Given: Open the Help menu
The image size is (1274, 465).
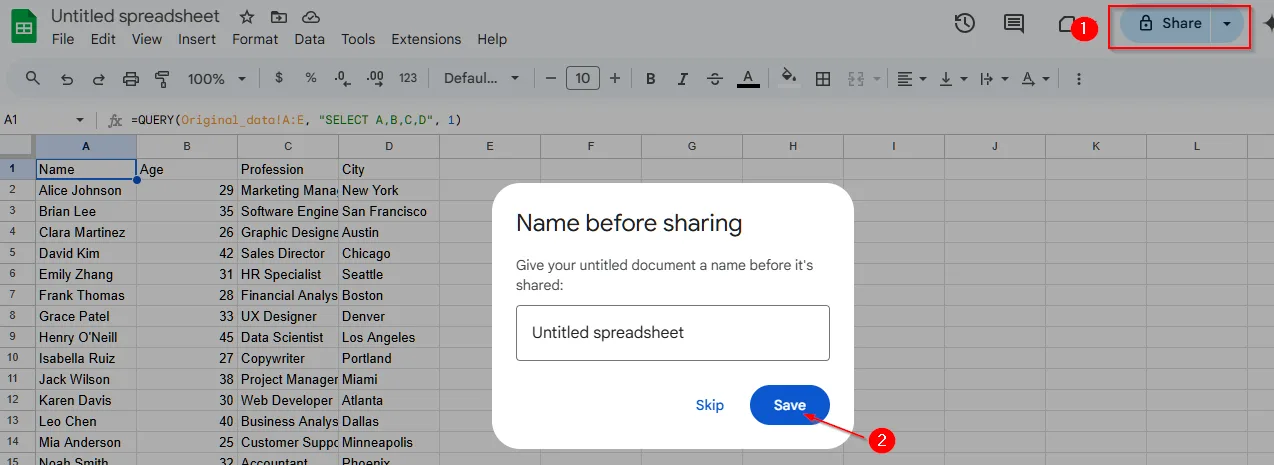Looking at the screenshot, I should point(492,39).
